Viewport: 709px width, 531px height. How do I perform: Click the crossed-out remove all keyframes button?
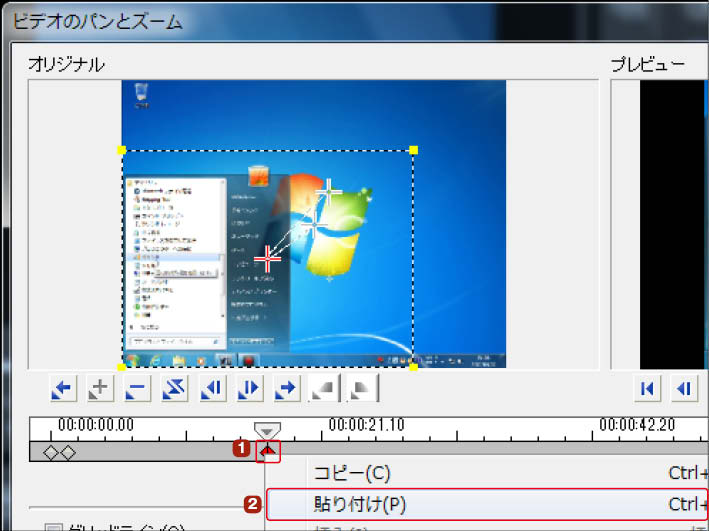[175, 388]
